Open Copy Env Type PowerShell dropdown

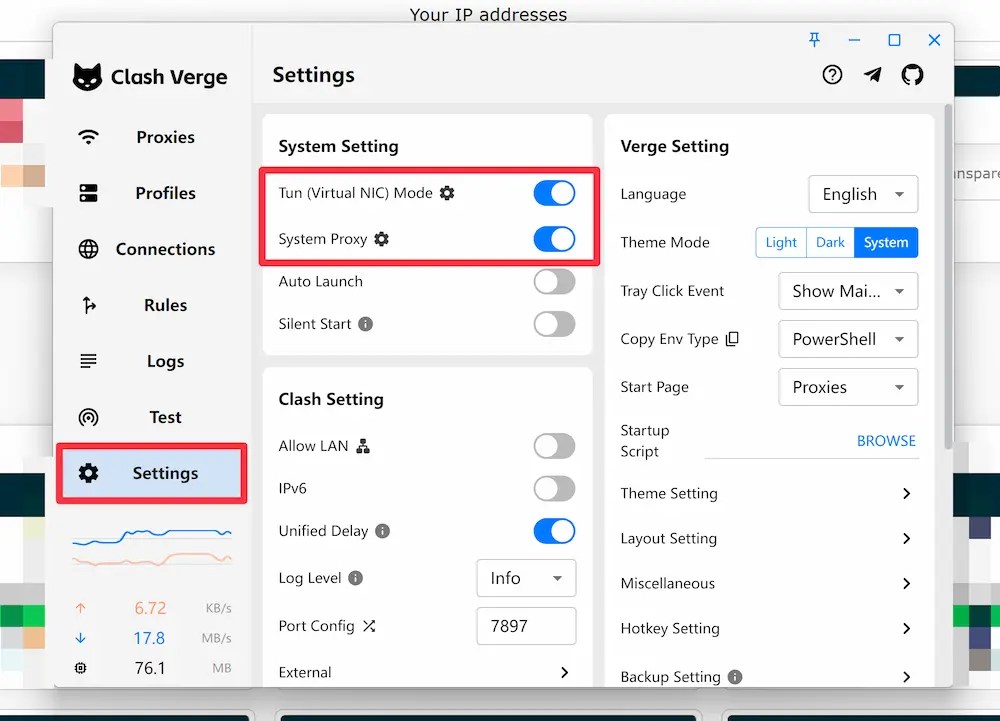(x=848, y=339)
